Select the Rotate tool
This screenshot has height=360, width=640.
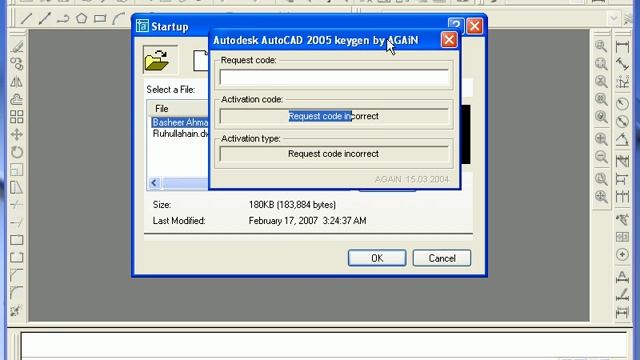[17, 152]
